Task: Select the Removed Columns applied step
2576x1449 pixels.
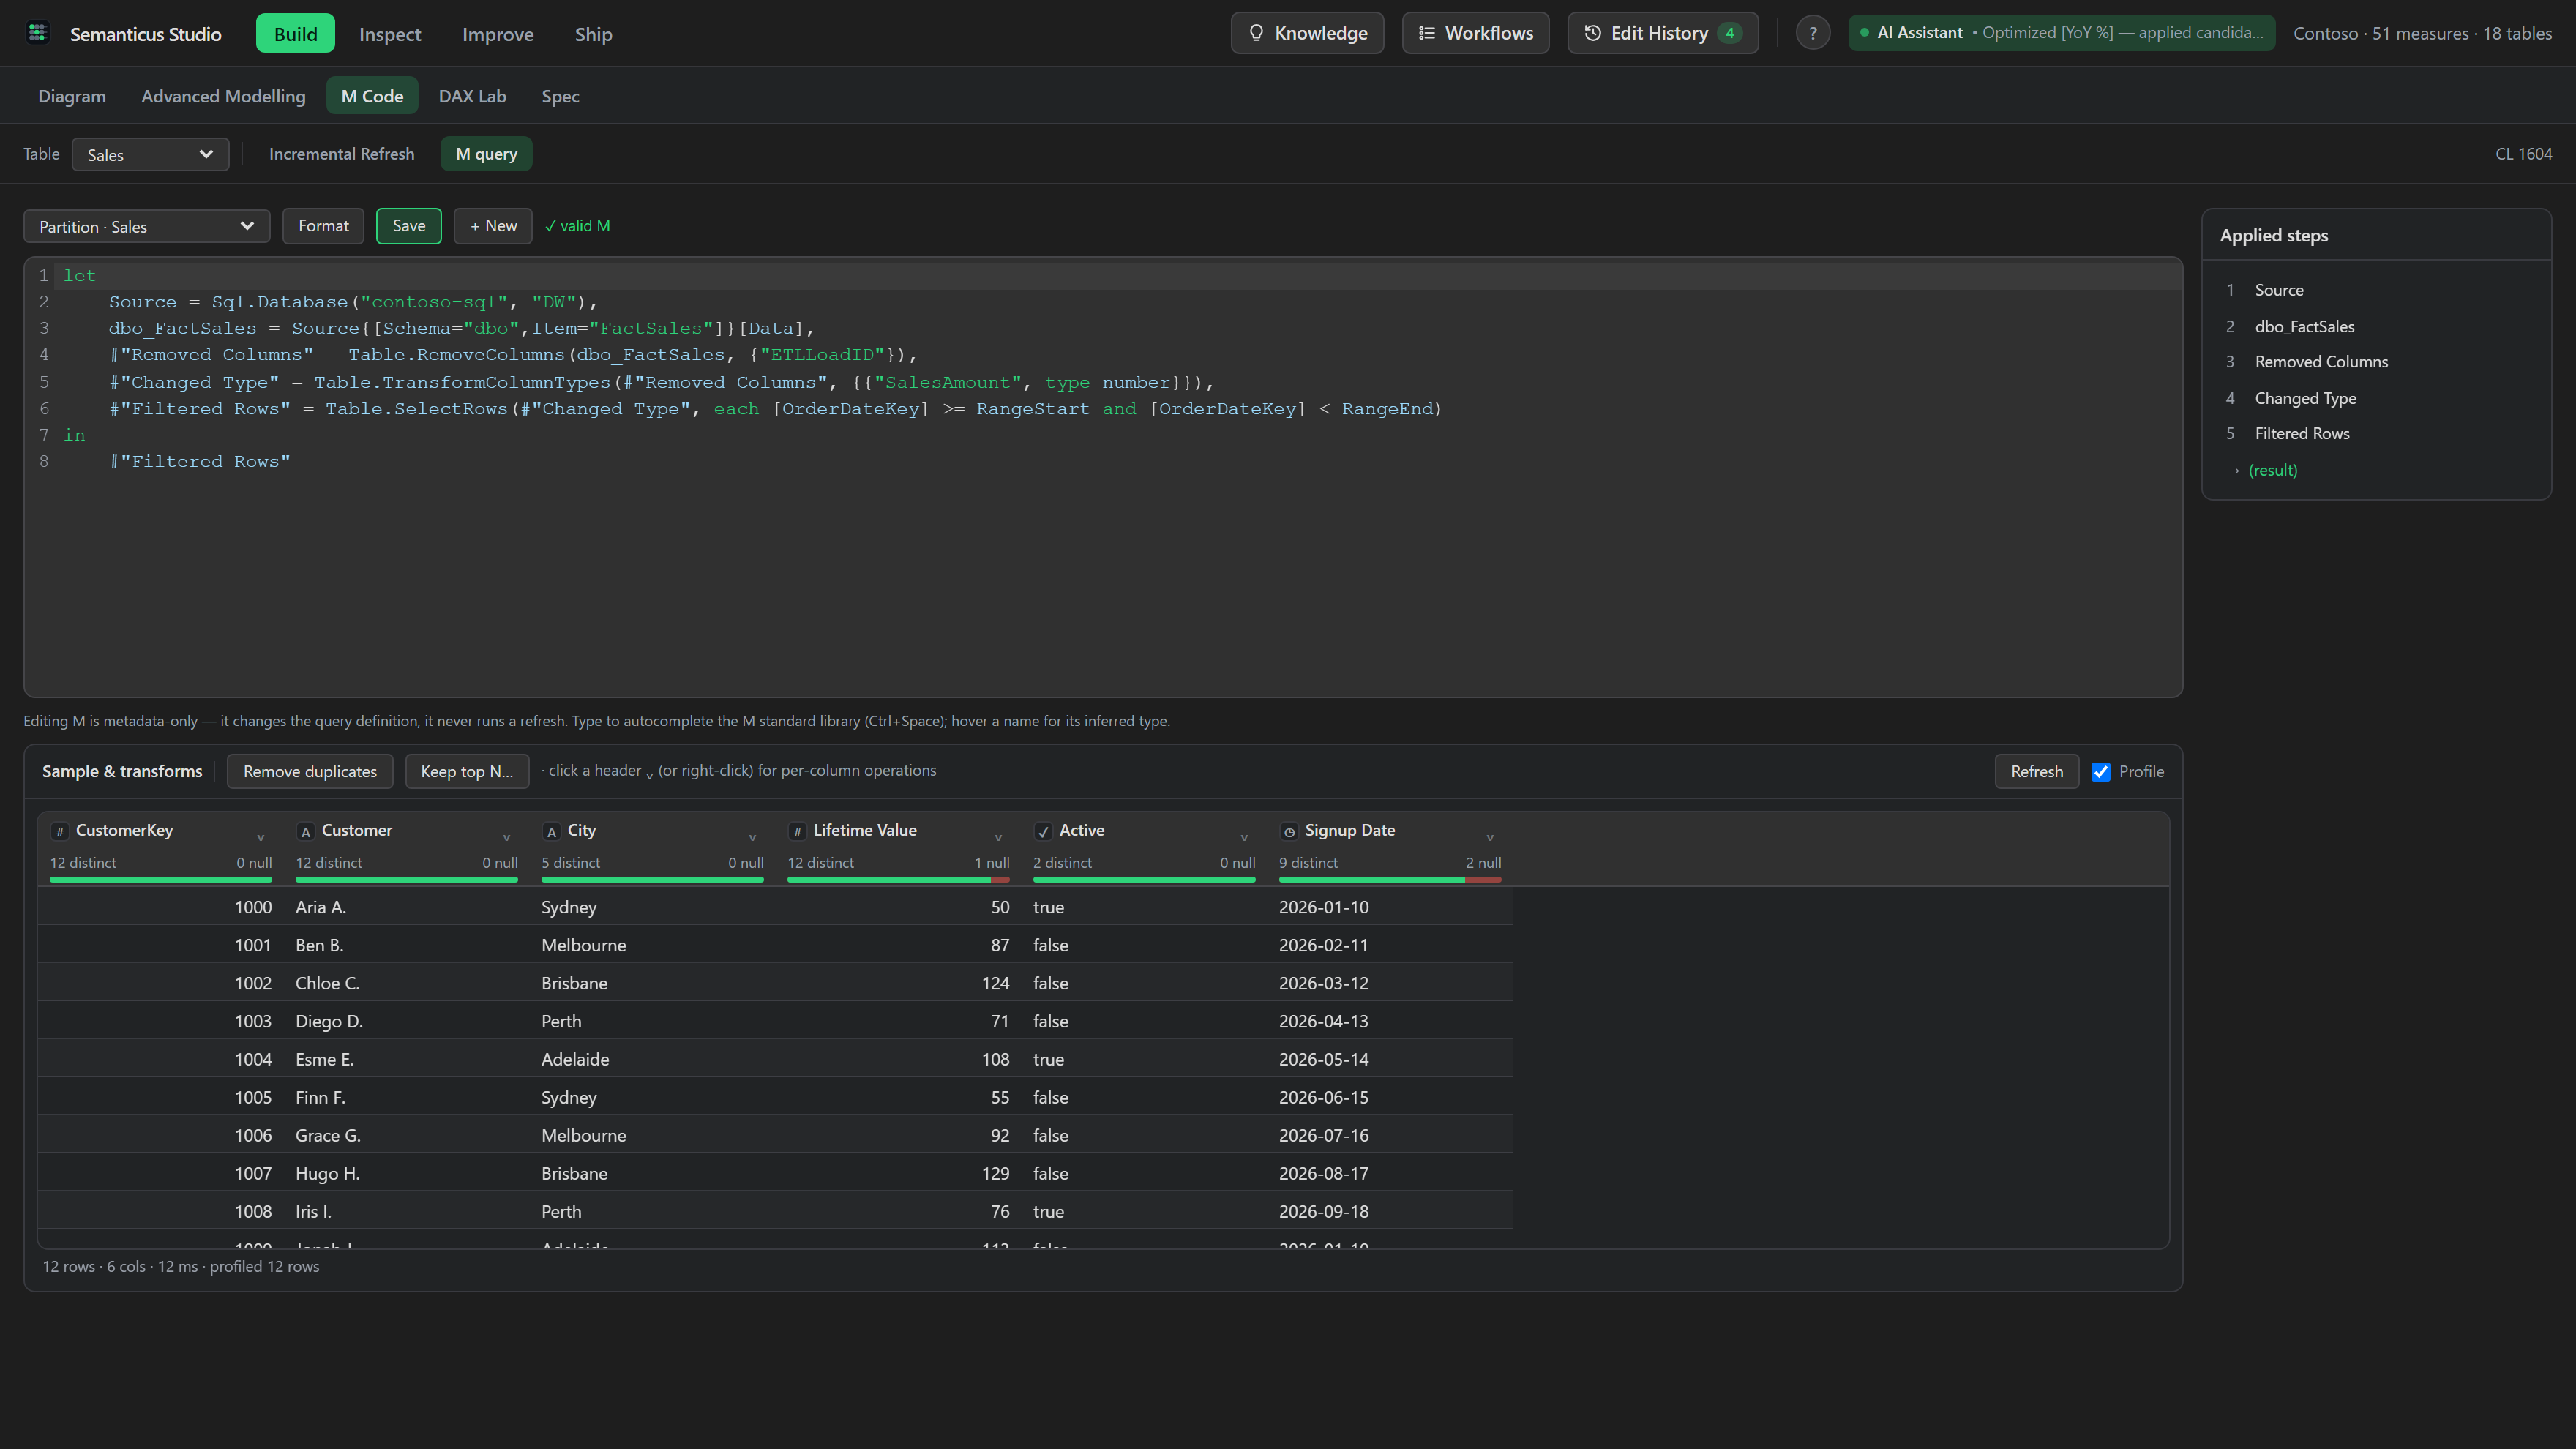Action: click(2321, 362)
